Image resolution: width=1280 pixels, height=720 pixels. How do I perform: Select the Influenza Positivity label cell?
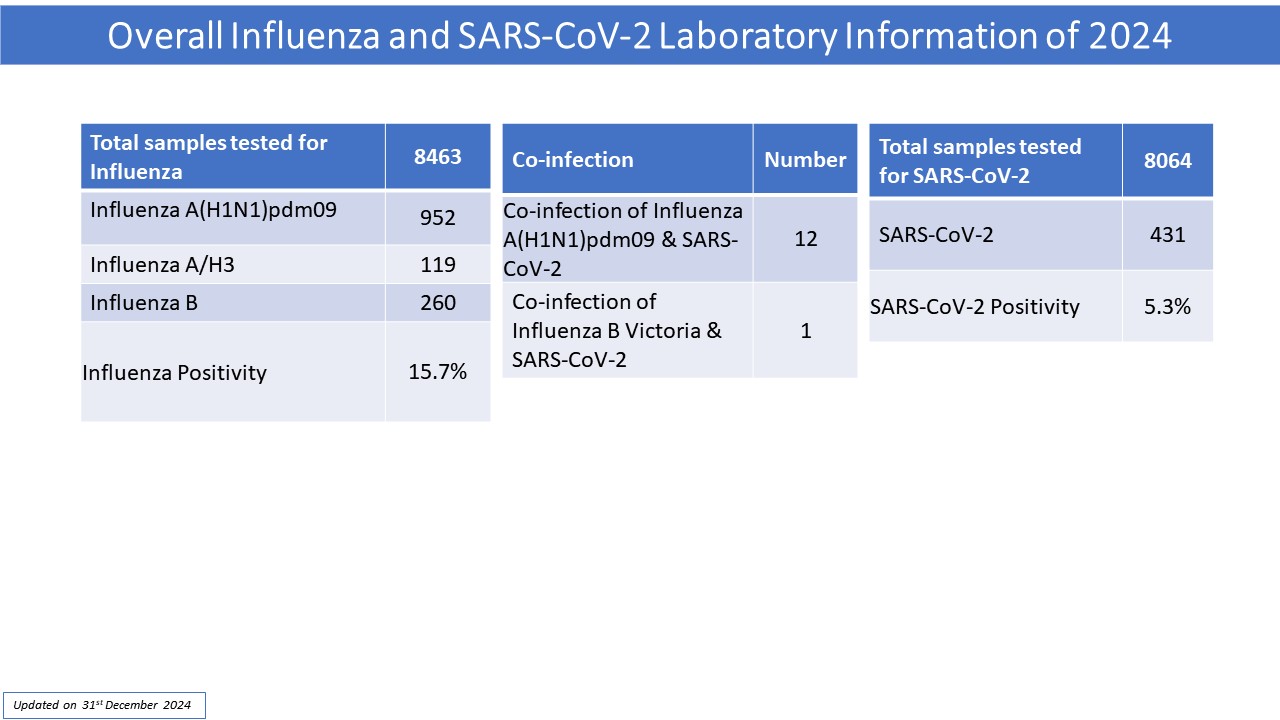coord(232,372)
